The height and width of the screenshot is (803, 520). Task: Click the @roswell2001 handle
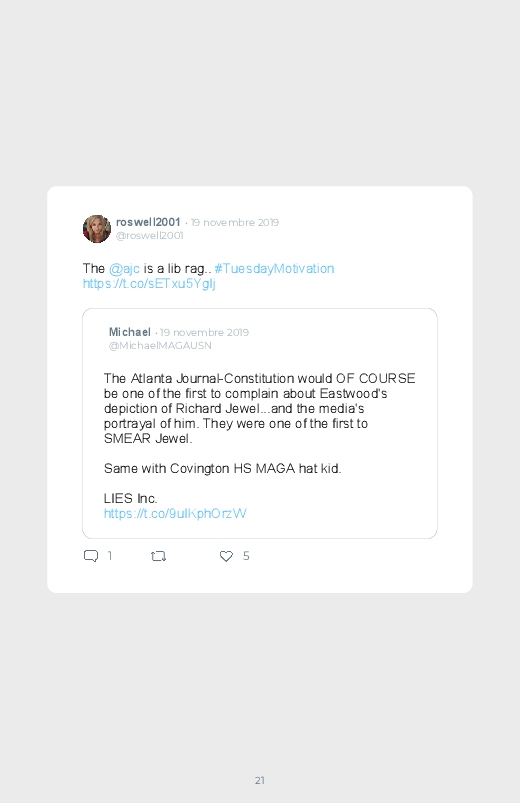click(x=150, y=236)
